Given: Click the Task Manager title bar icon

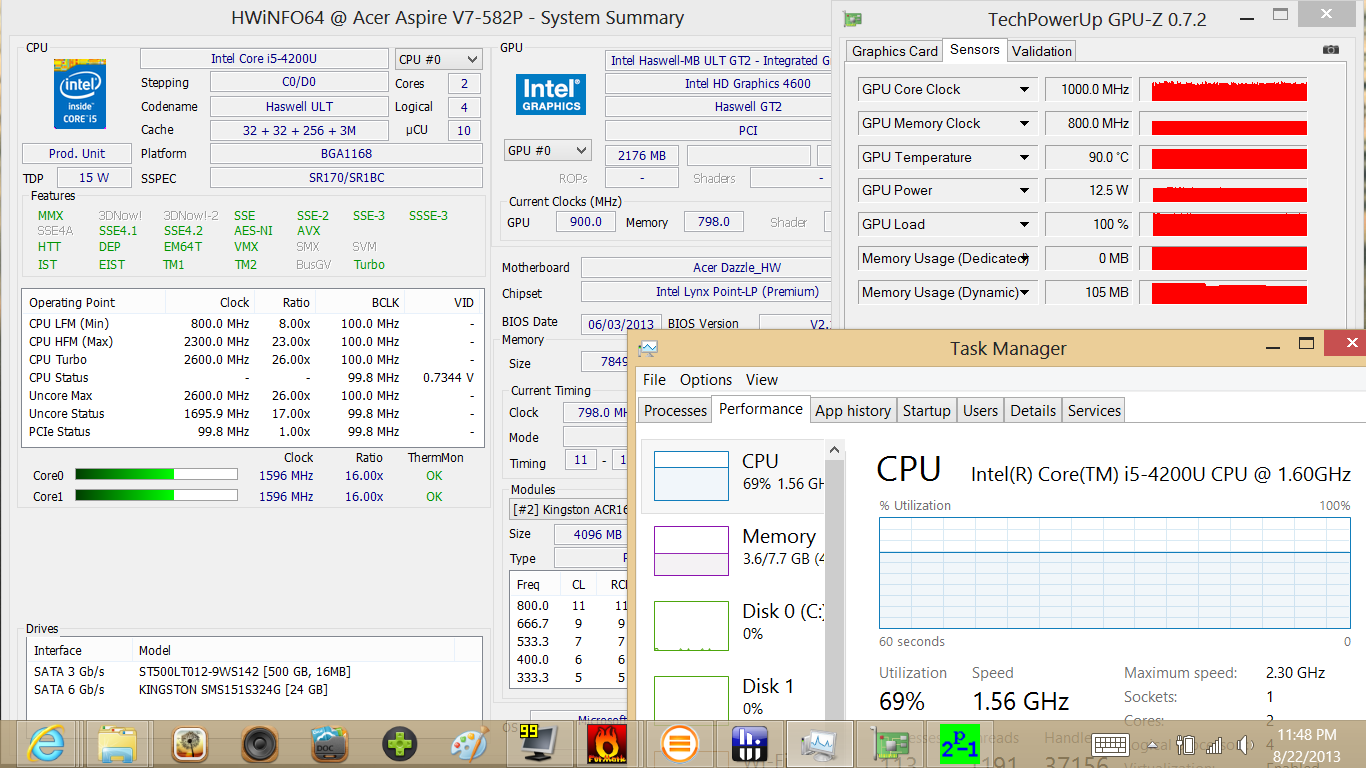Looking at the screenshot, I should pyautogui.click(x=648, y=349).
